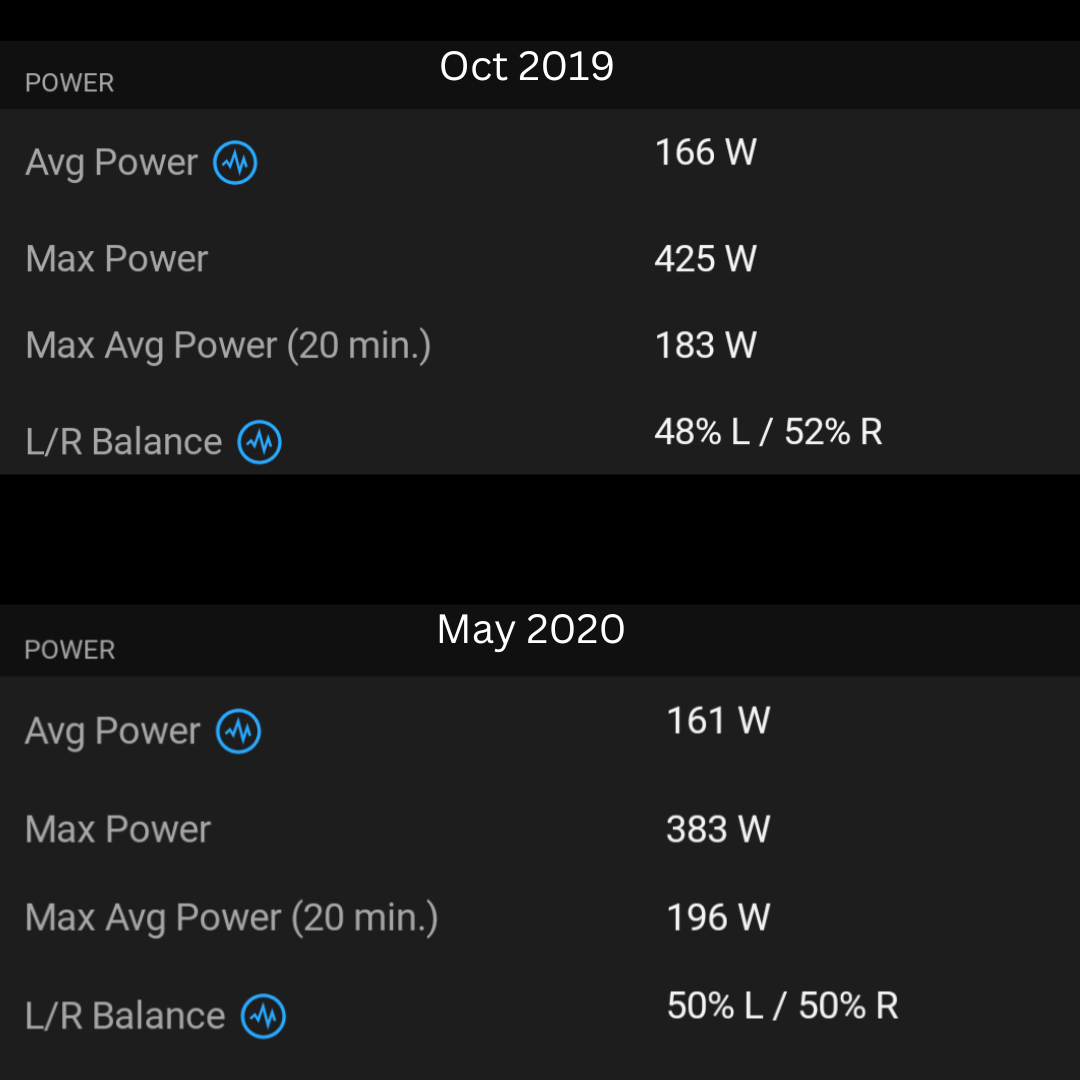1080x1080 pixels.
Task: Tap the info icon beside May 2020 Avg Power
Action: 239,731
